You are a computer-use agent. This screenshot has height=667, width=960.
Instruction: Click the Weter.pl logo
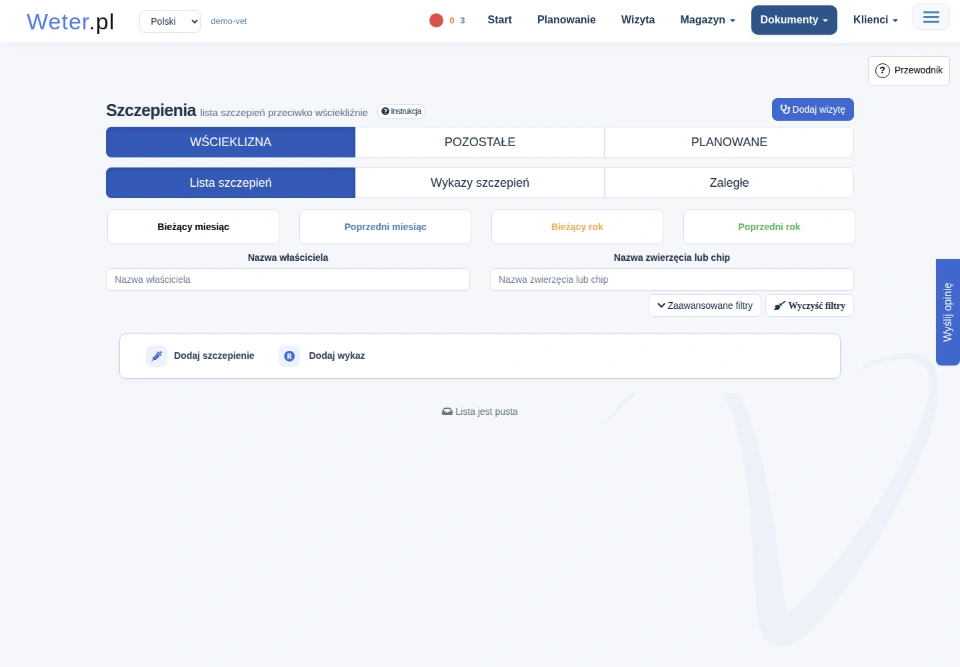(x=70, y=21)
